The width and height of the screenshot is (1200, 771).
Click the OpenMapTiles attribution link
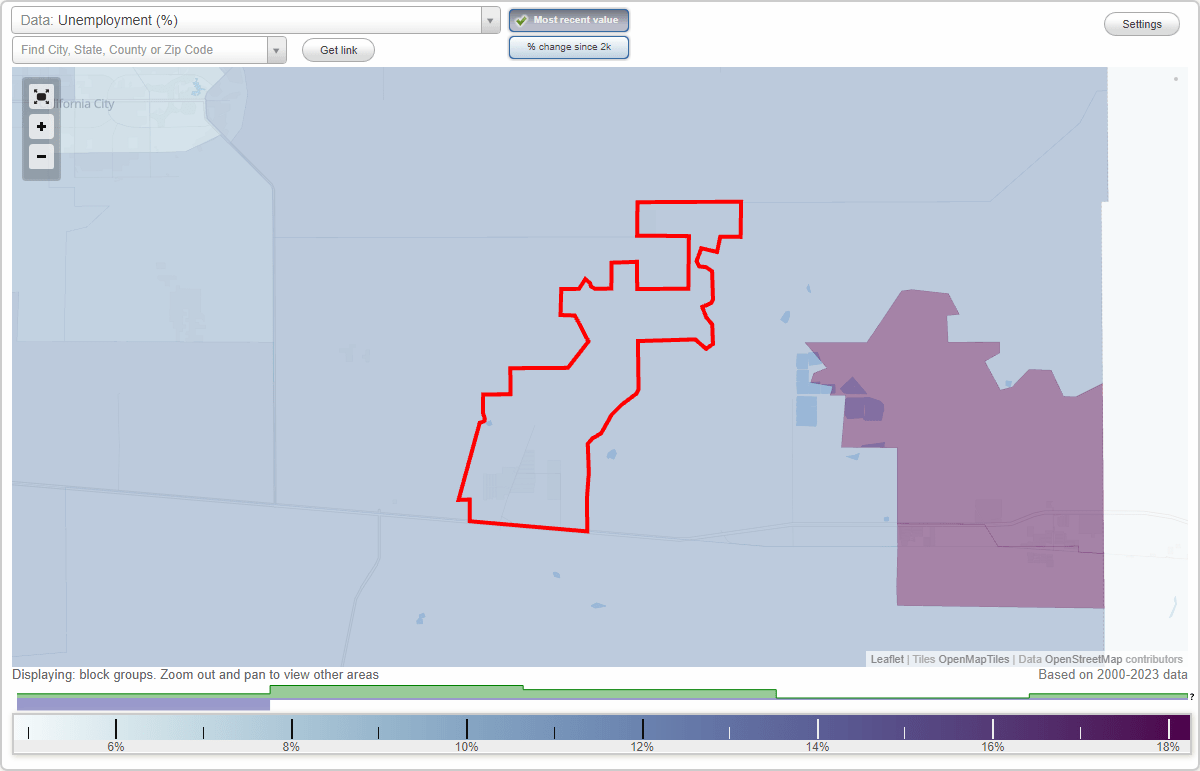[x=973, y=659]
